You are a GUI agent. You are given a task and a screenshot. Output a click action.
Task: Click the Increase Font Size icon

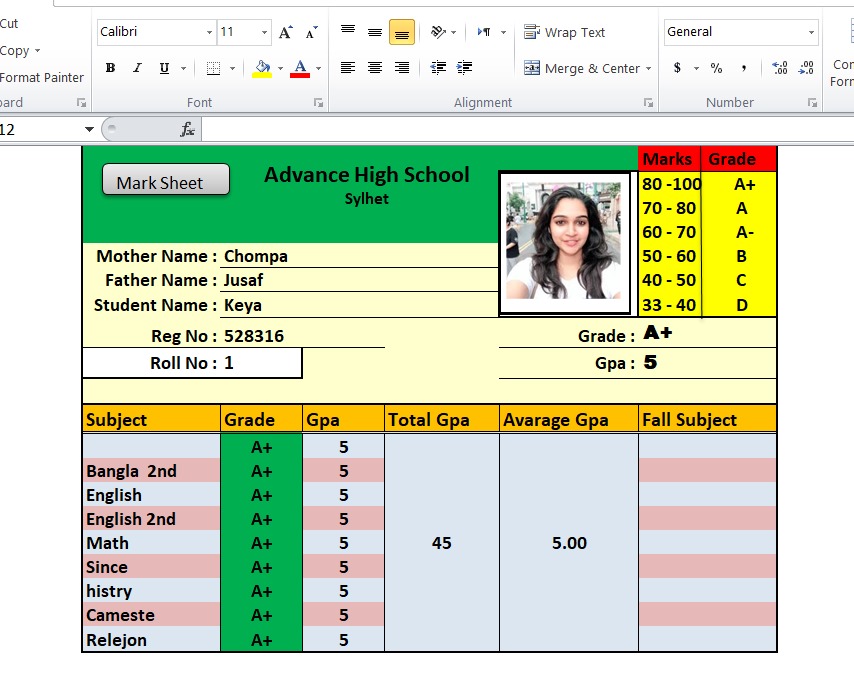[x=286, y=32]
